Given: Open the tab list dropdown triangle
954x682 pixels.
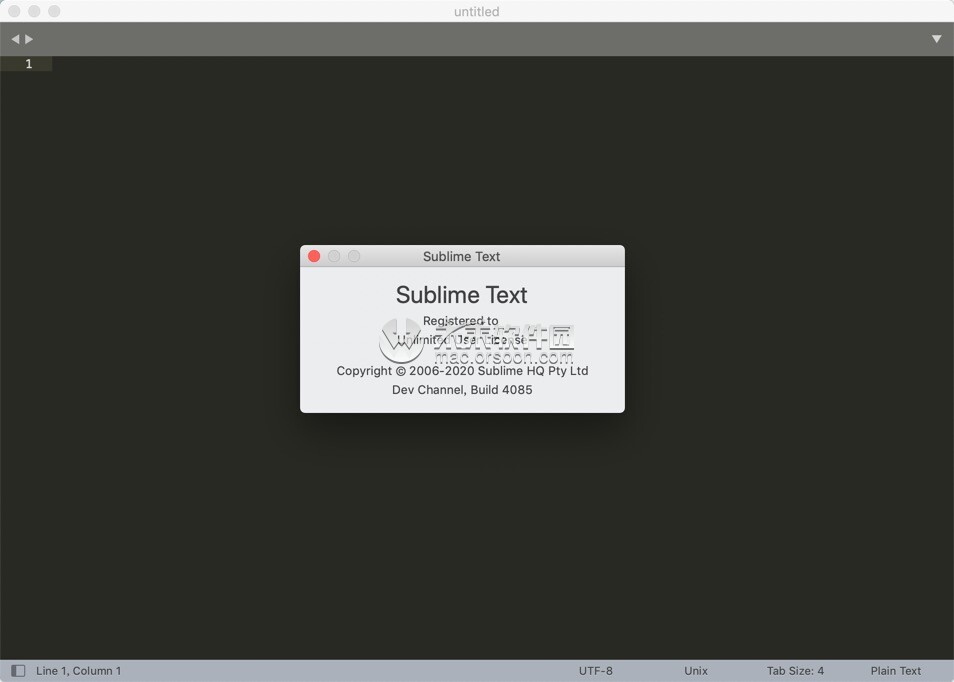Looking at the screenshot, I should tap(936, 39).
